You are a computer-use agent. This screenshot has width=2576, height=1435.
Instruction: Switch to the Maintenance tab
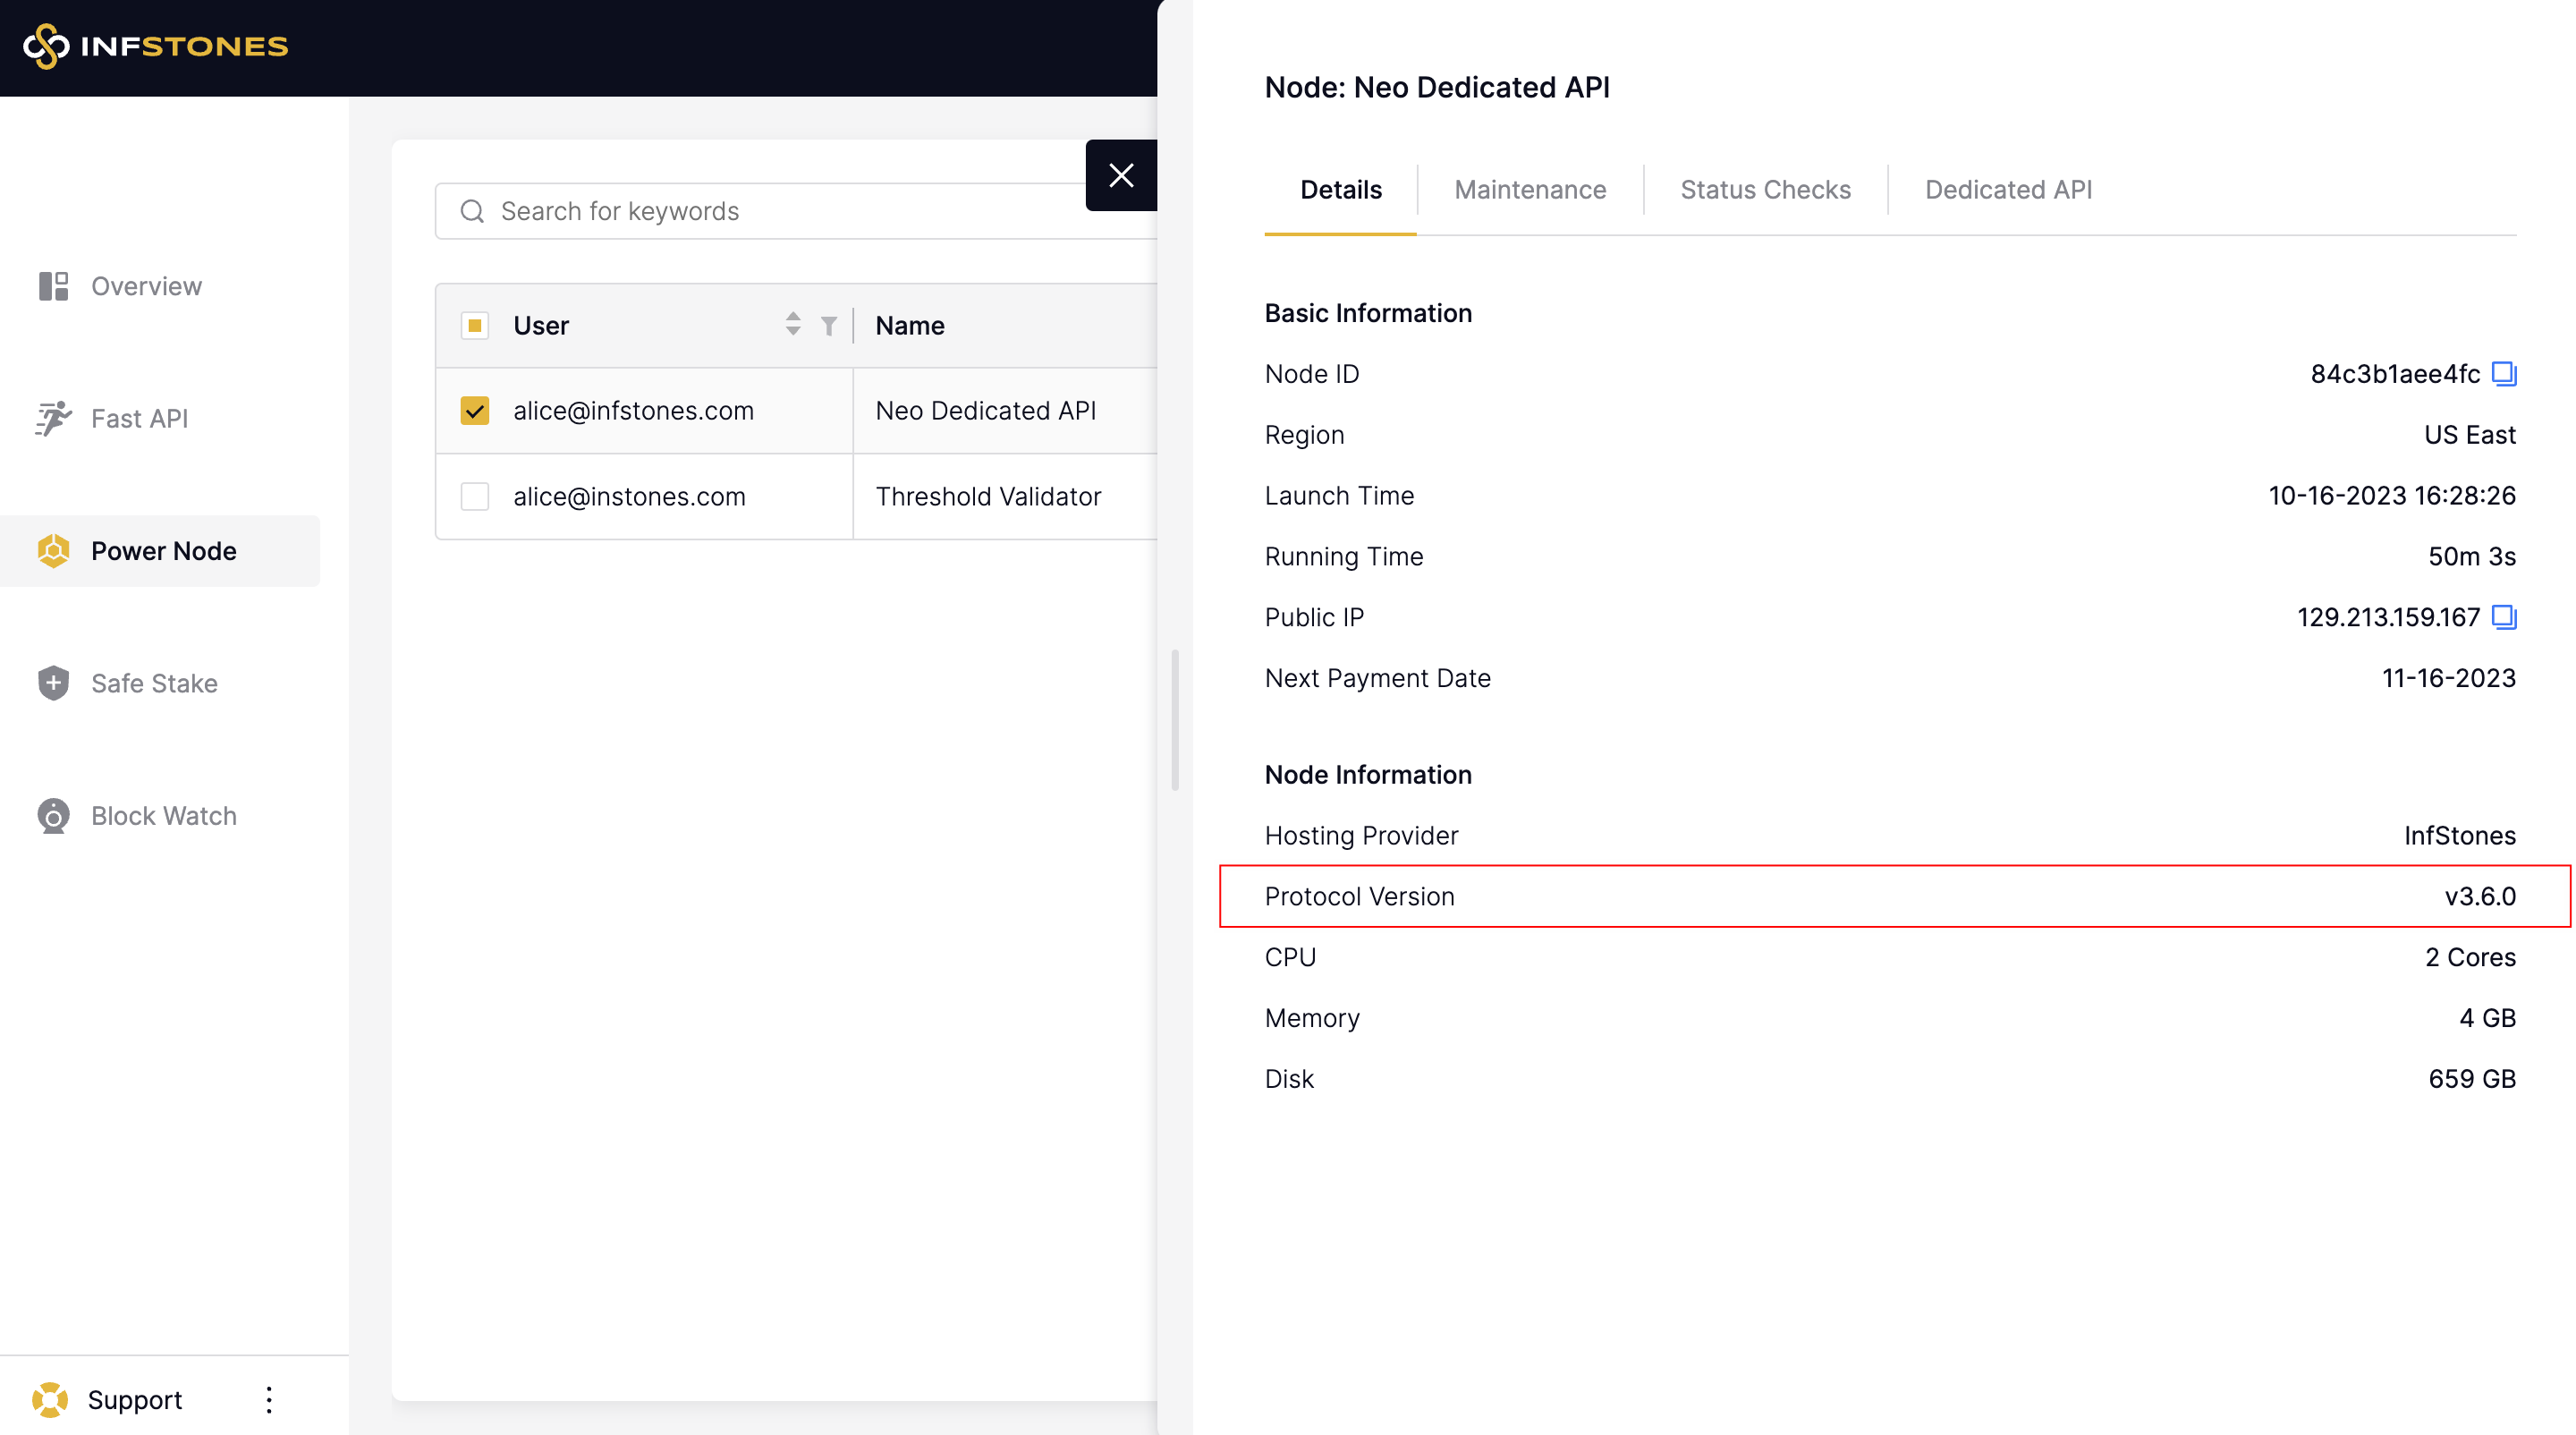[x=1529, y=190]
